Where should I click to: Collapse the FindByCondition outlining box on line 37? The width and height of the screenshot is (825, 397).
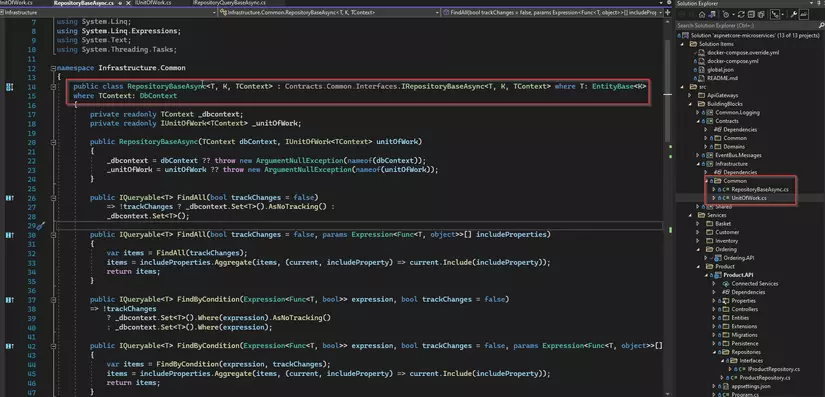(x=53, y=299)
